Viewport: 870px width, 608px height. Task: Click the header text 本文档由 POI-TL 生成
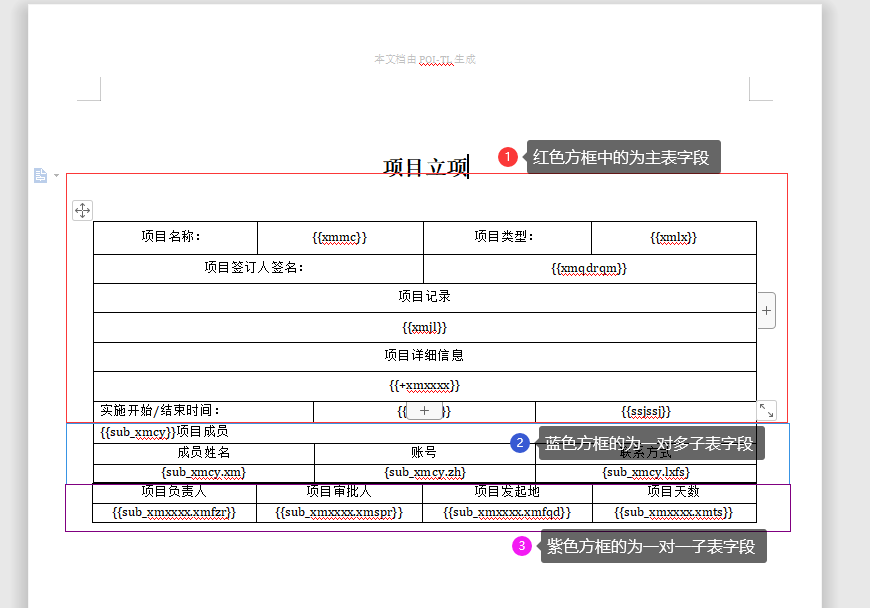(x=424, y=59)
